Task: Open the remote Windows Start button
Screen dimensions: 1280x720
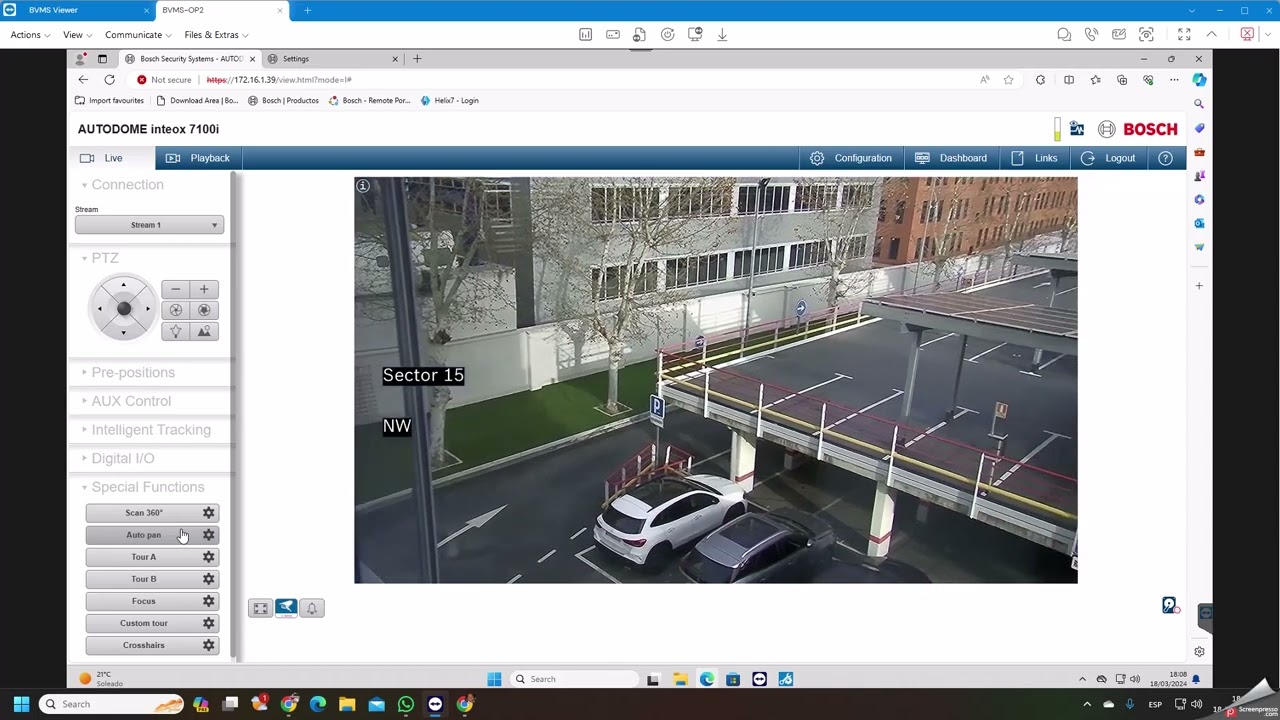Action: [x=494, y=679]
